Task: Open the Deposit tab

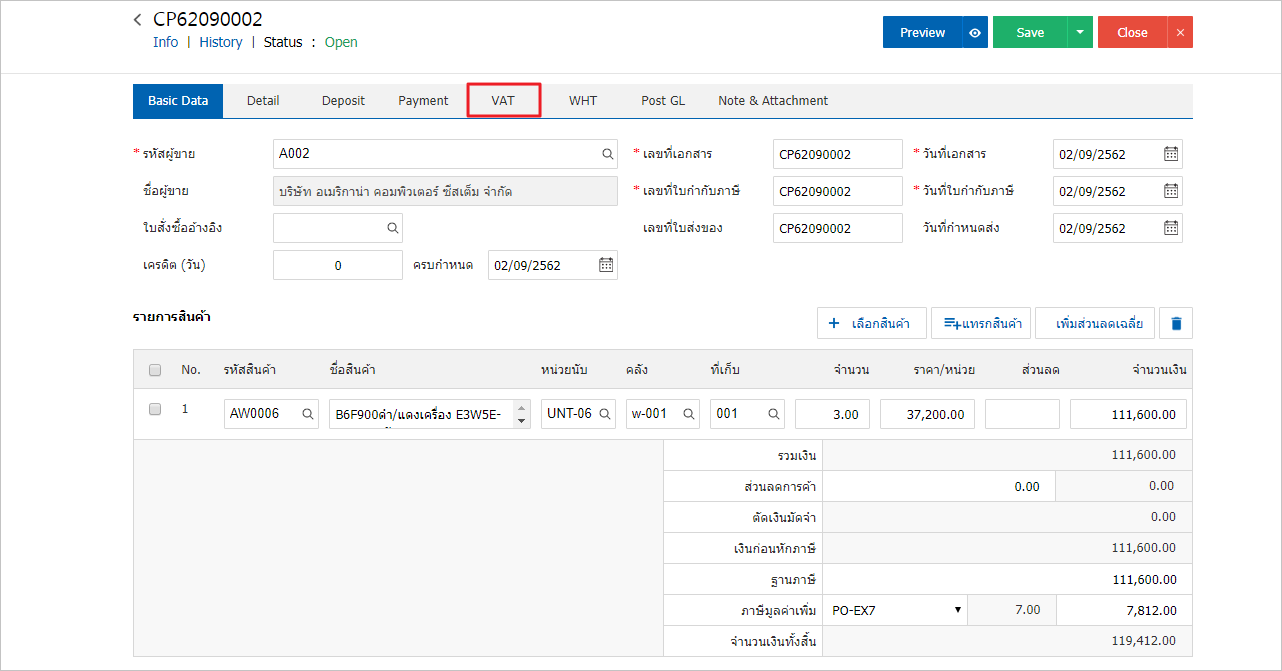Action: (343, 100)
